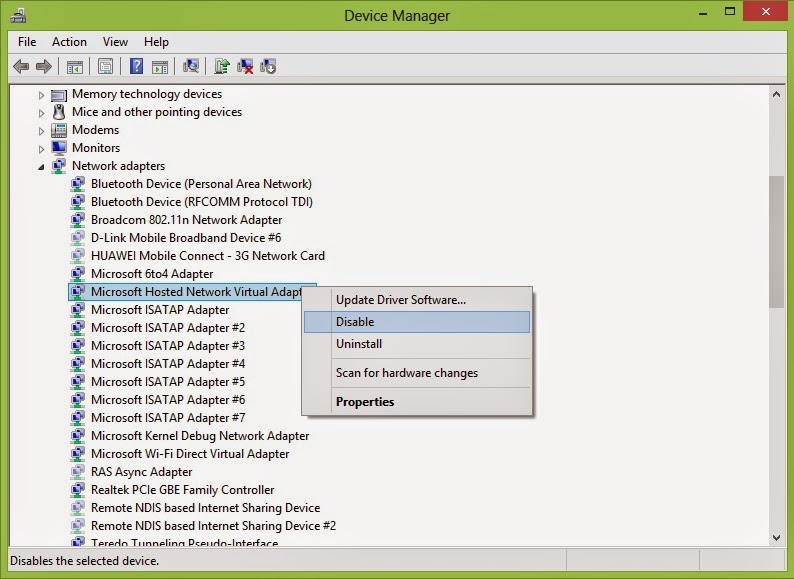Select Microsoft ISATAP Adapter #3

point(168,346)
